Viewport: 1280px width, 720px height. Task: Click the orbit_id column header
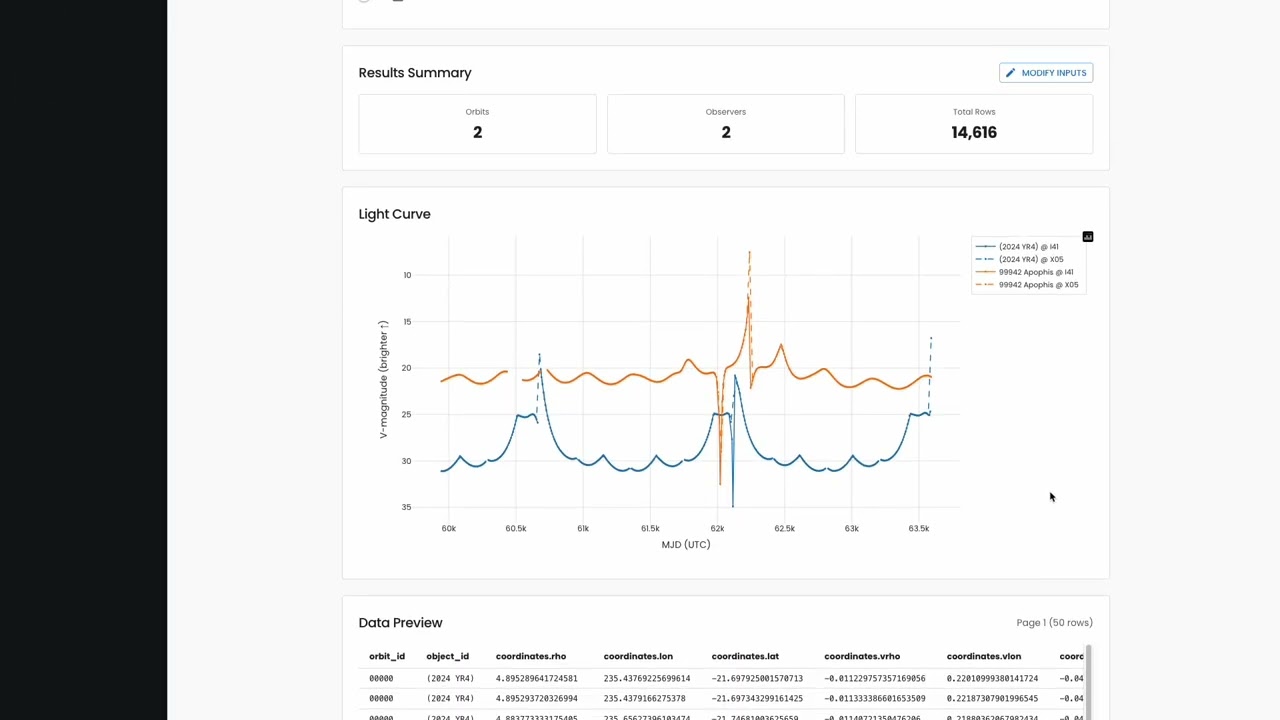point(387,656)
